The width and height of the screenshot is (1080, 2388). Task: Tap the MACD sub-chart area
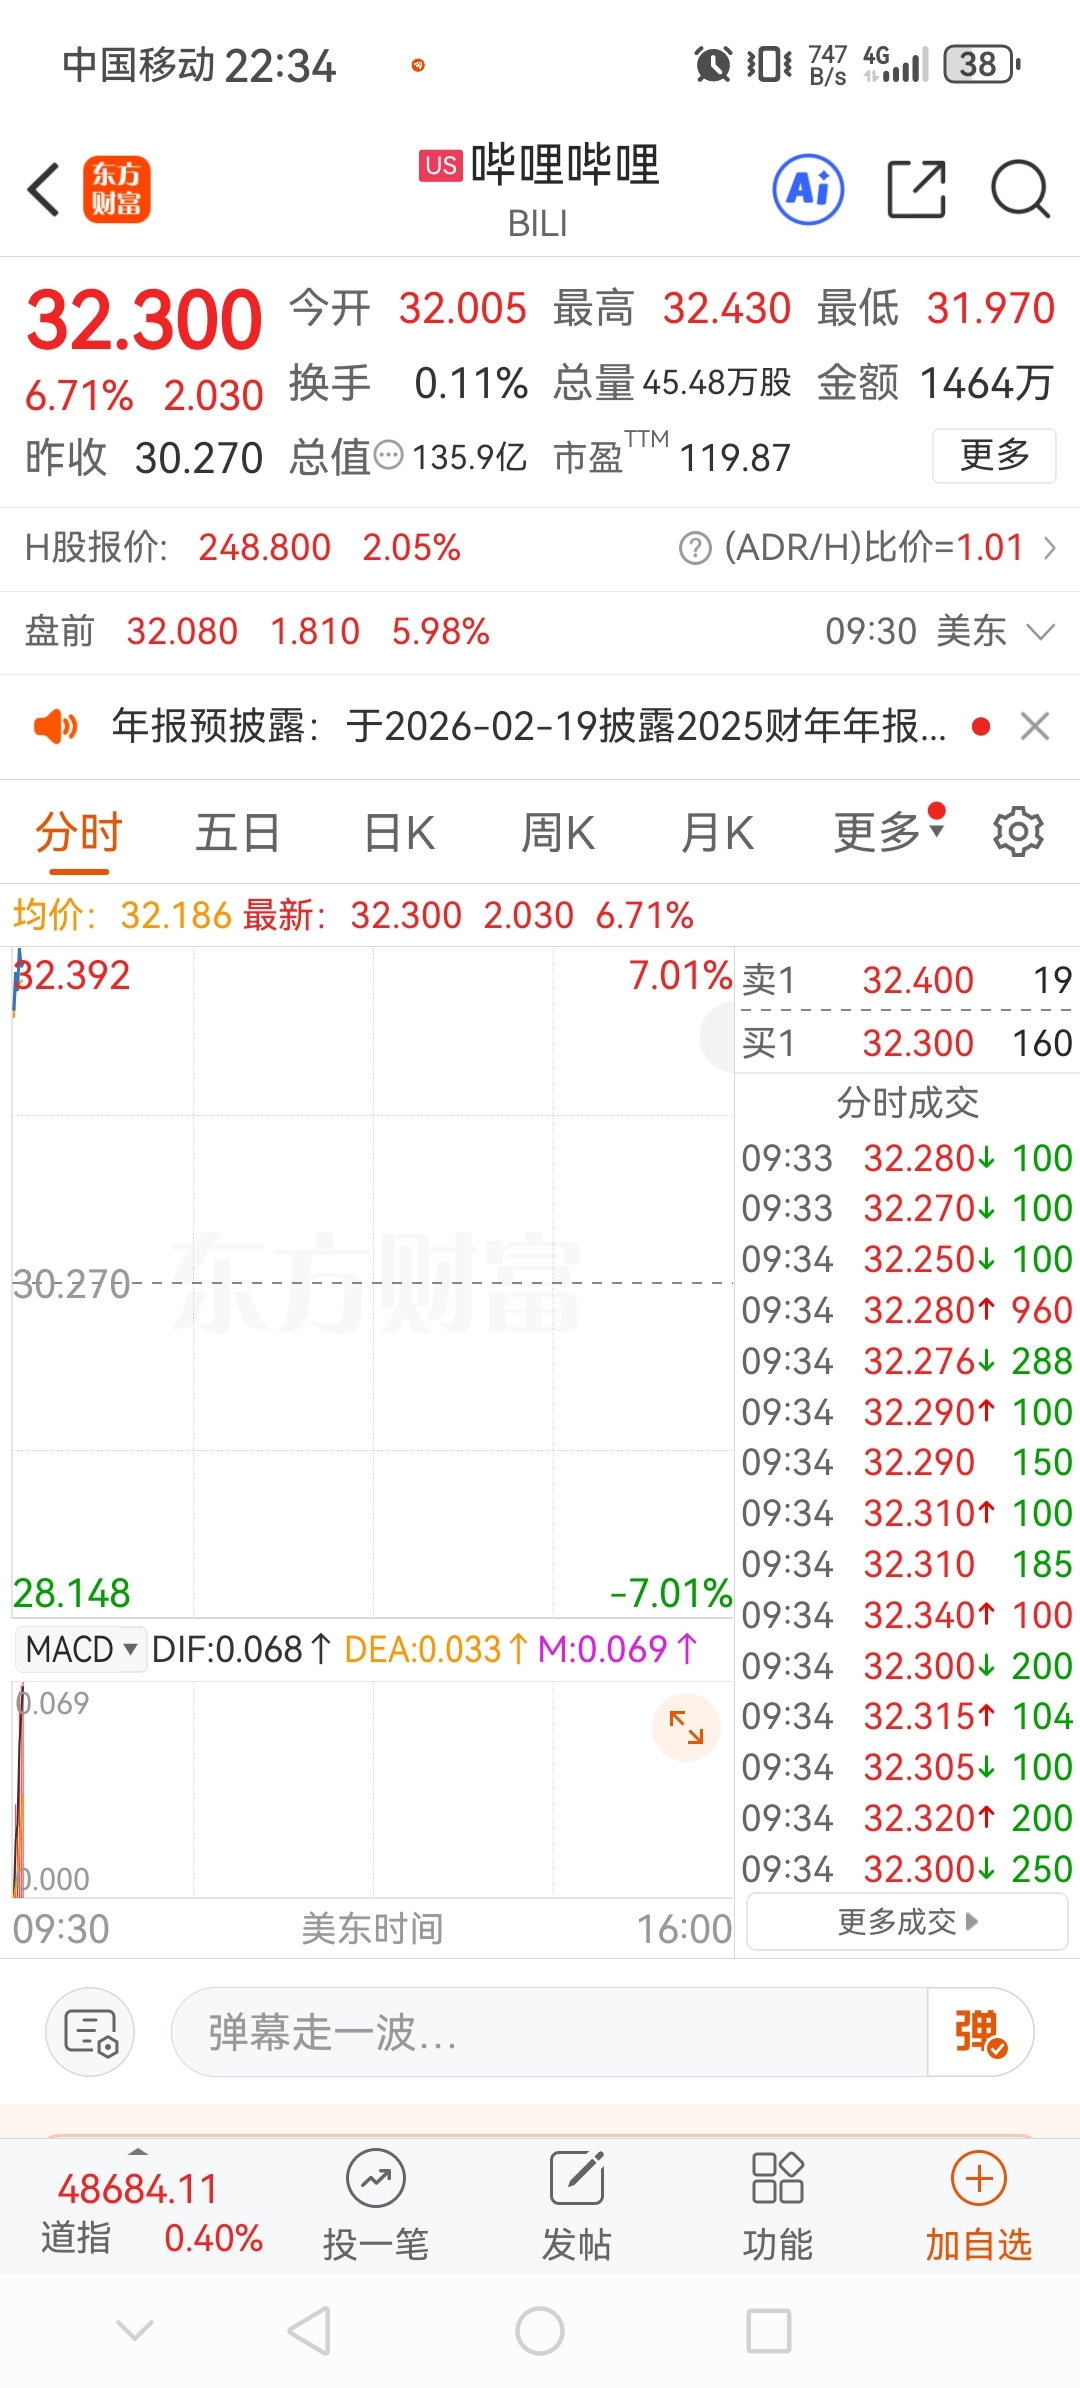point(372,1789)
